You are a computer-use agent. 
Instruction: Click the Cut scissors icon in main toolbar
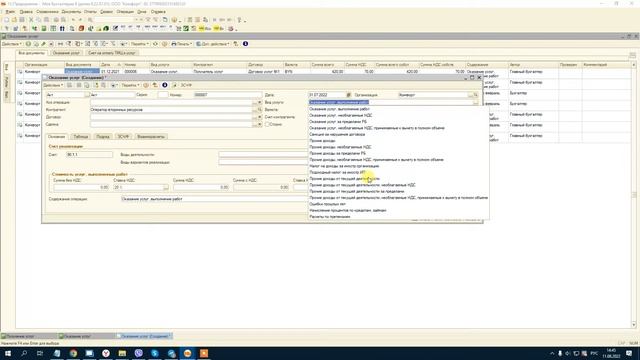(31, 20)
